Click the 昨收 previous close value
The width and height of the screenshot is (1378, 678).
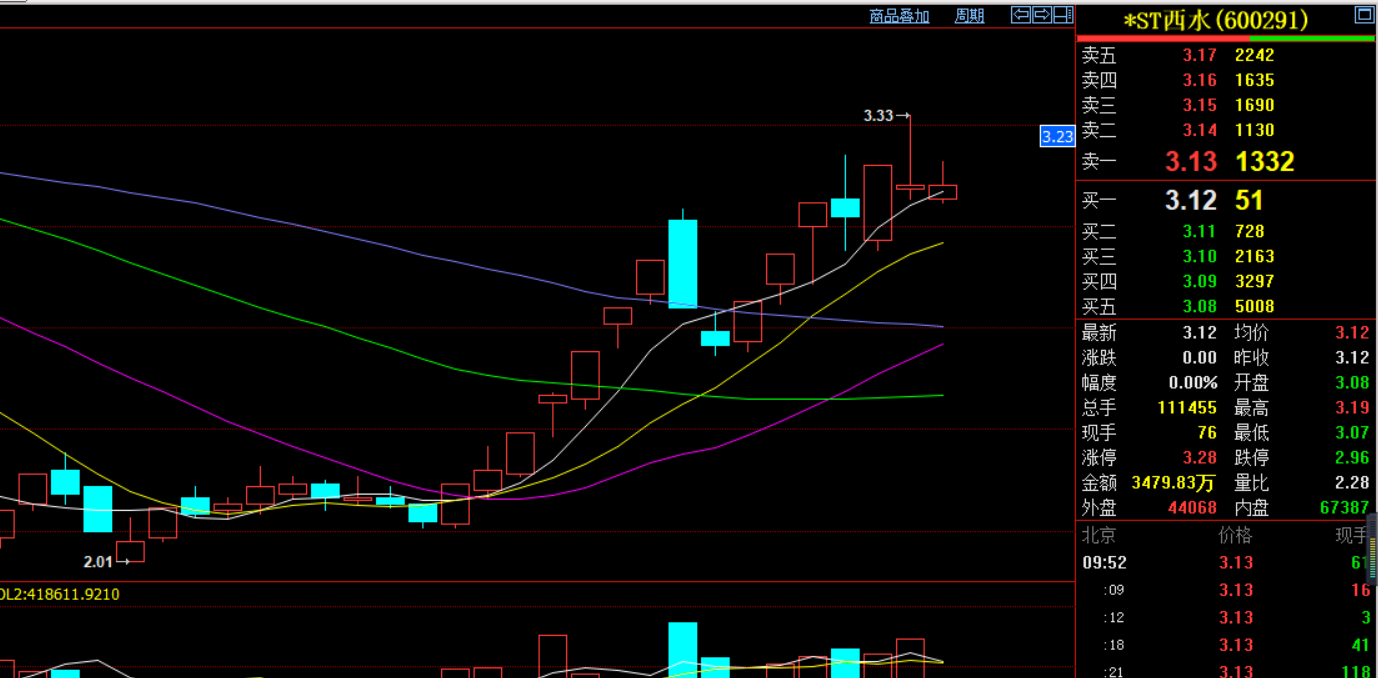click(1352, 358)
